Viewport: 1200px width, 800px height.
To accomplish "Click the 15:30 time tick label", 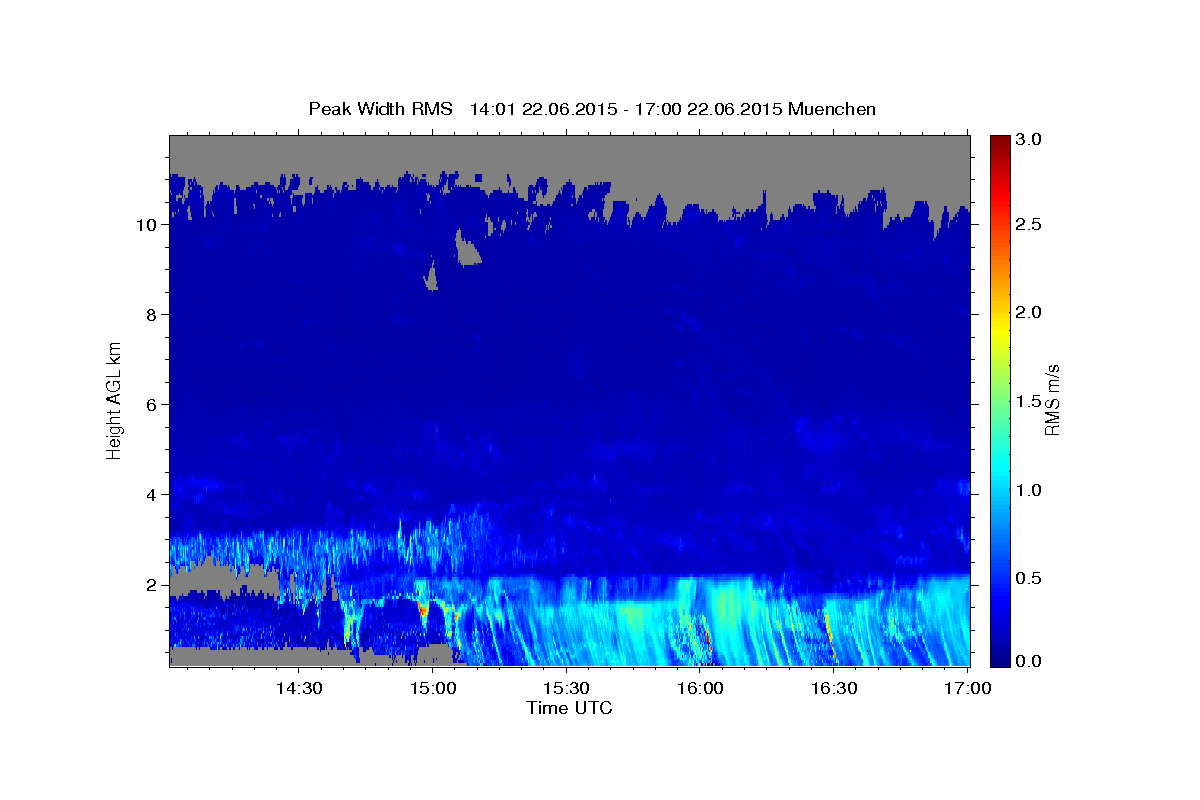I will point(566,688).
